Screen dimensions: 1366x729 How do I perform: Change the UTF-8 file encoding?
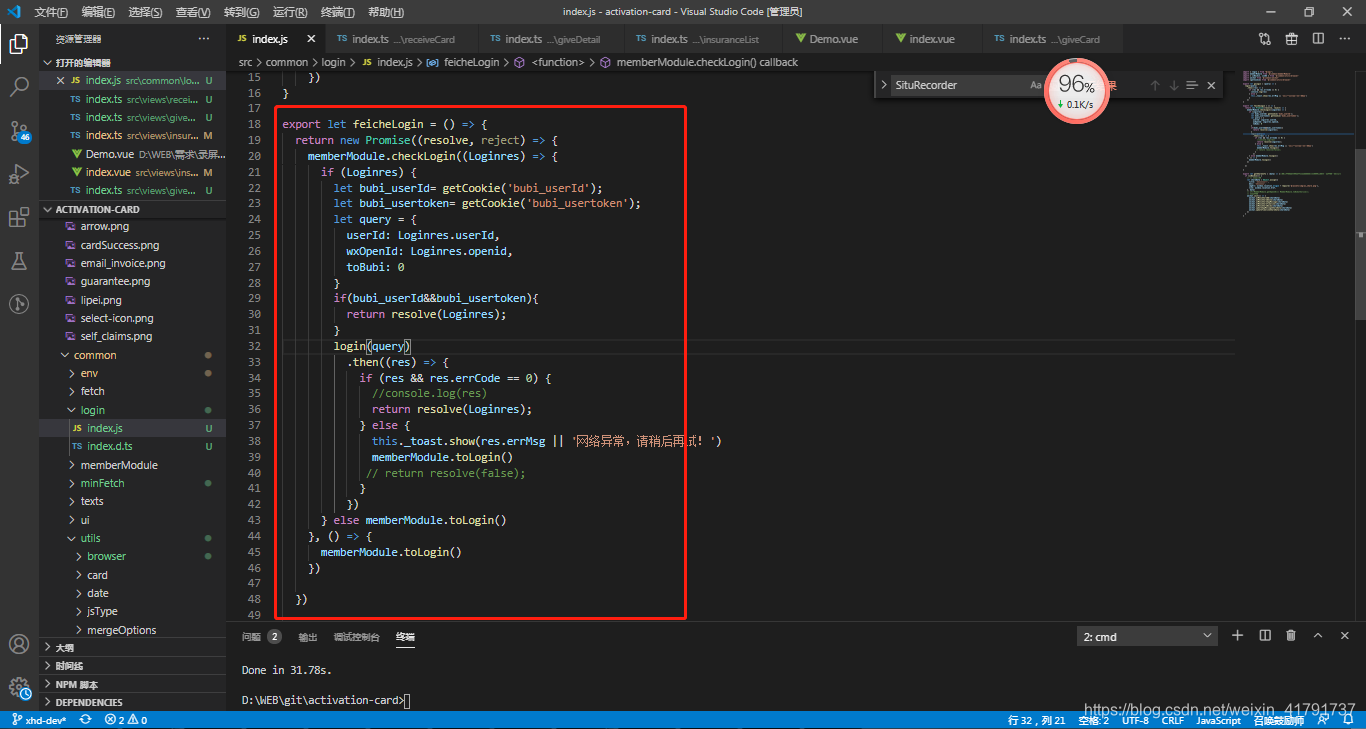tap(1135, 720)
